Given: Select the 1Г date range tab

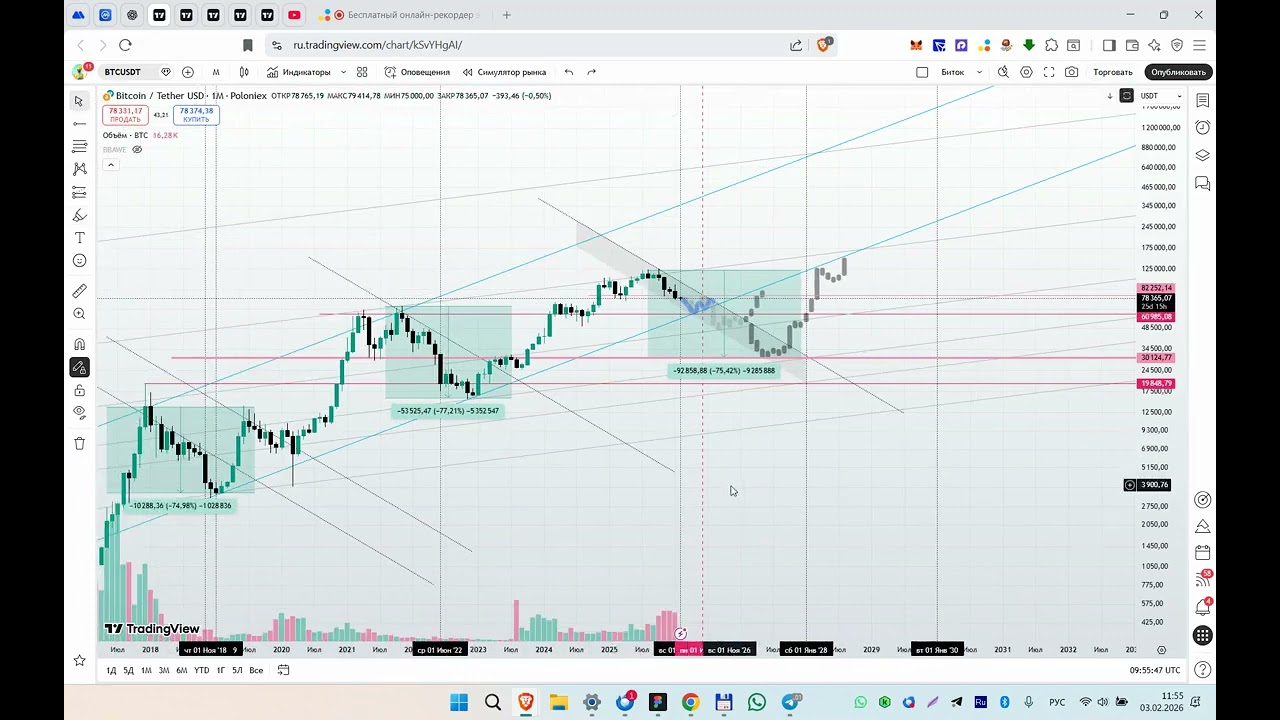Looking at the screenshot, I should 221,670.
